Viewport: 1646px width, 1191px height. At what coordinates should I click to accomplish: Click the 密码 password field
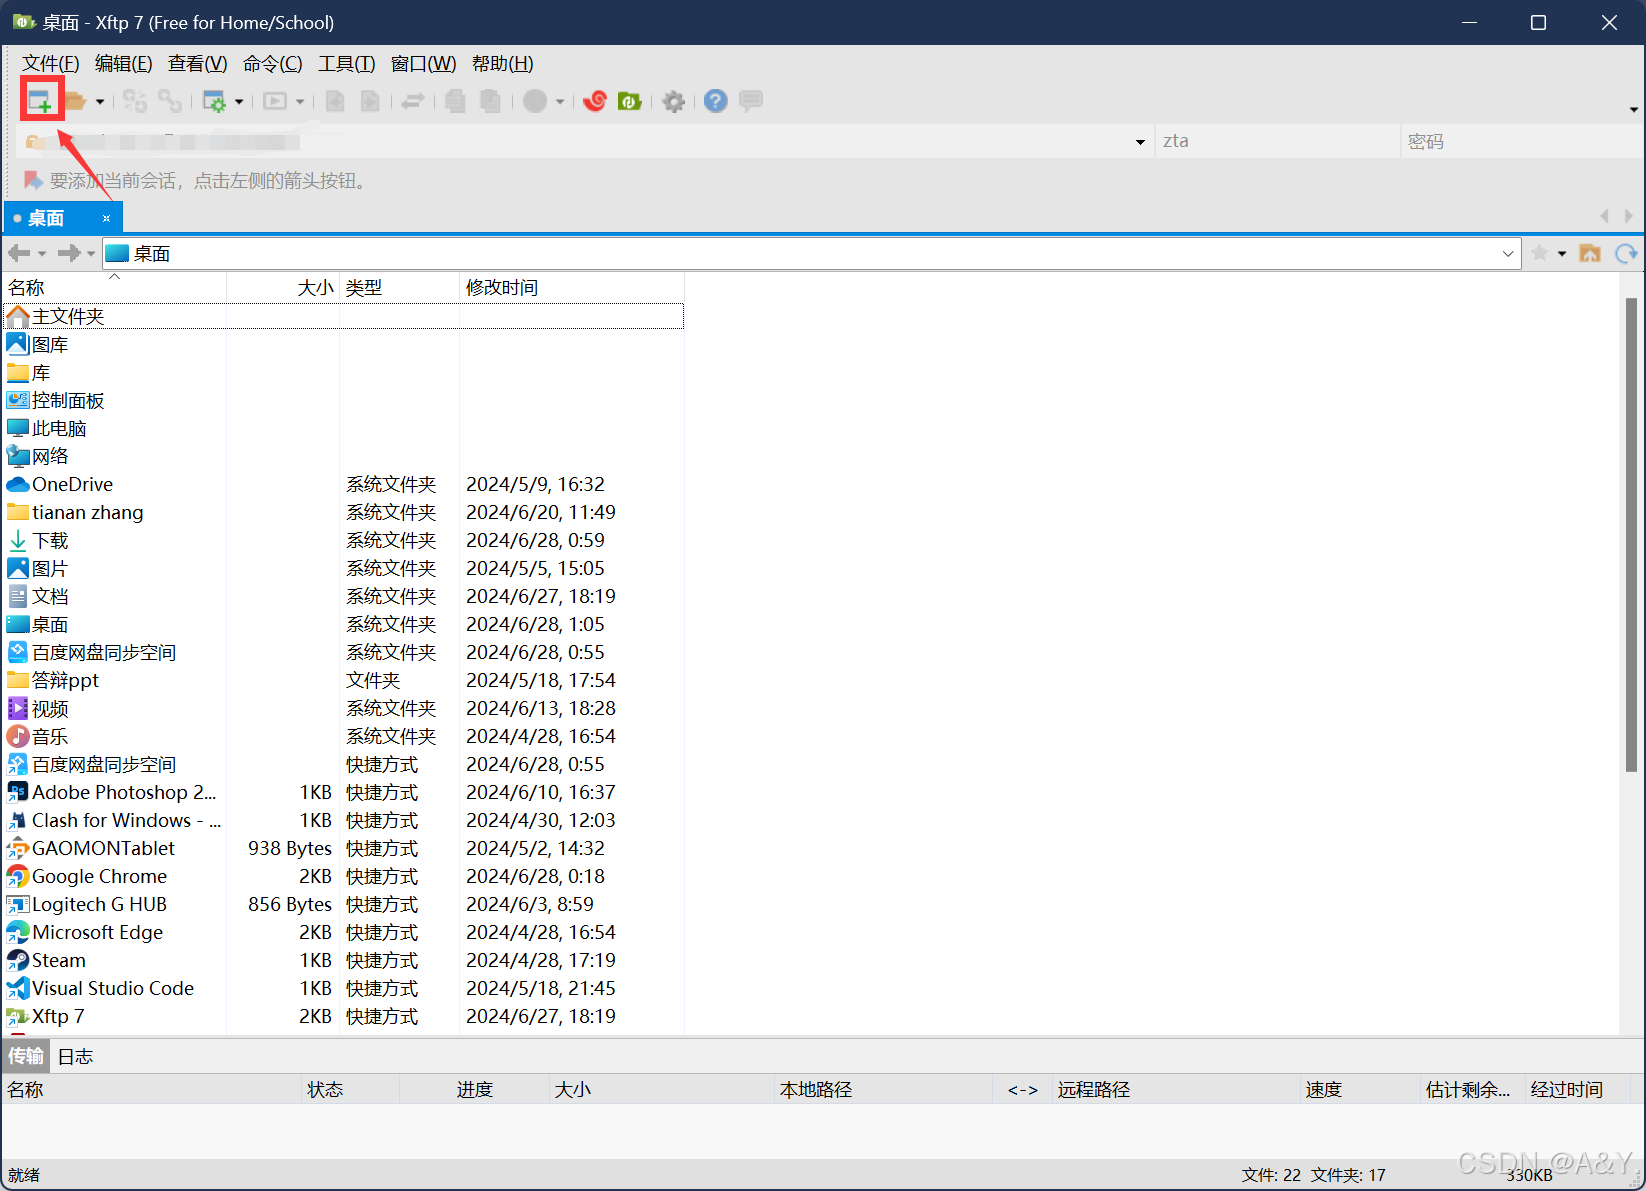coord(1522,141)
